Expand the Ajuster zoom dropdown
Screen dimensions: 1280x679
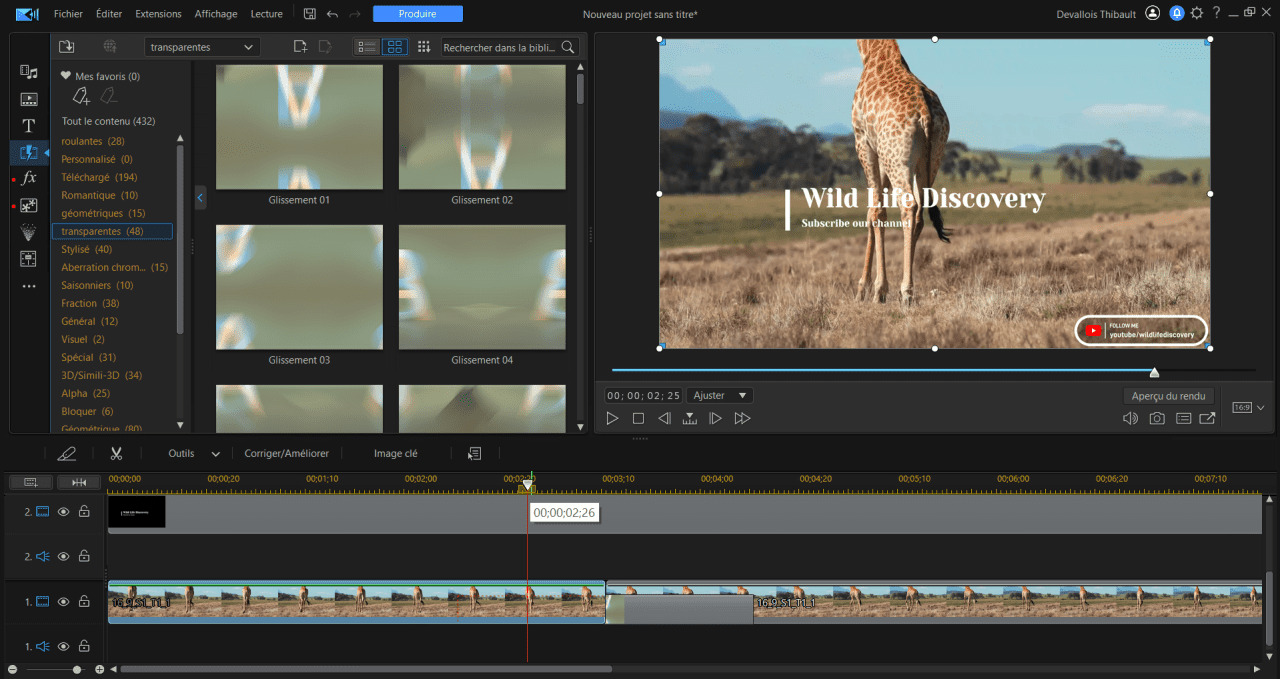pos(720,395)
